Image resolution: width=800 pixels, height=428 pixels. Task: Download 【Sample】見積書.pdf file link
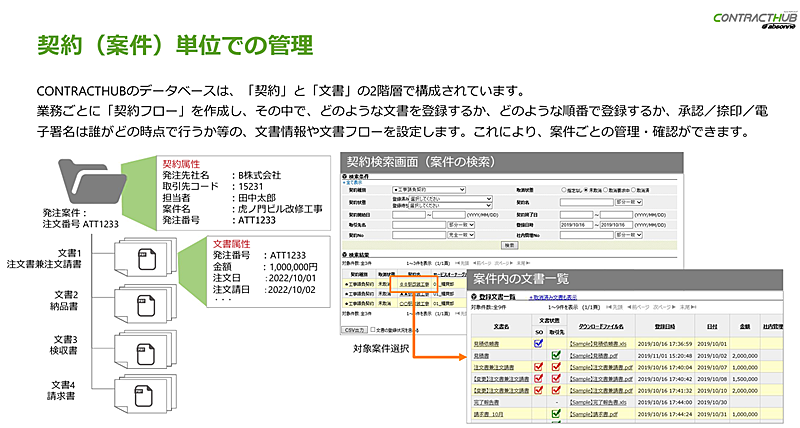pos(593,356)
